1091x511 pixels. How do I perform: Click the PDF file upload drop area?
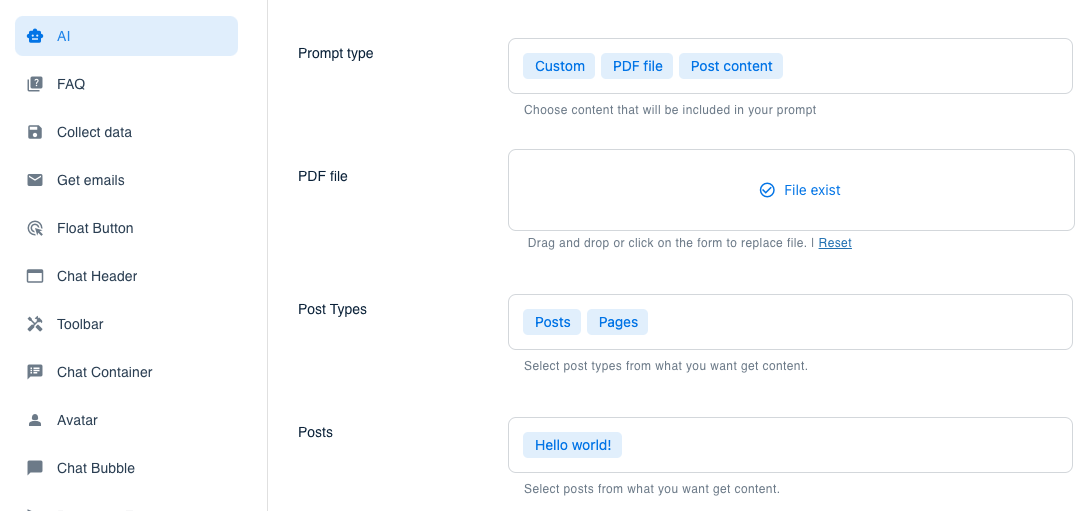[790, 190]
